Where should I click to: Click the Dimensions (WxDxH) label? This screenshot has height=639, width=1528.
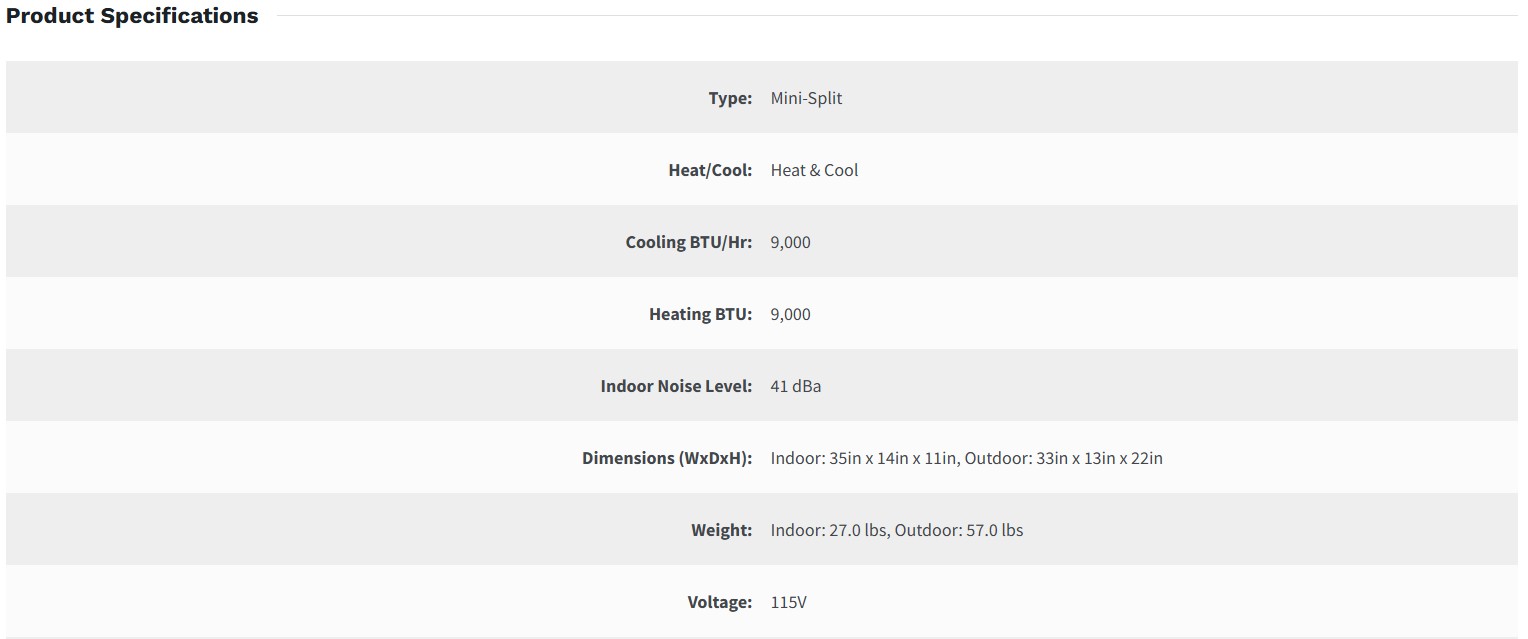(x=667, y=458)
